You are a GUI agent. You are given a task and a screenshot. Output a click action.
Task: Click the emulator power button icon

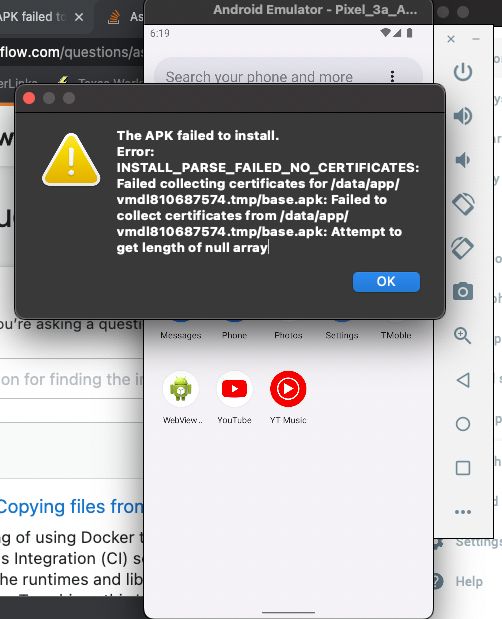tap(463, 72)
